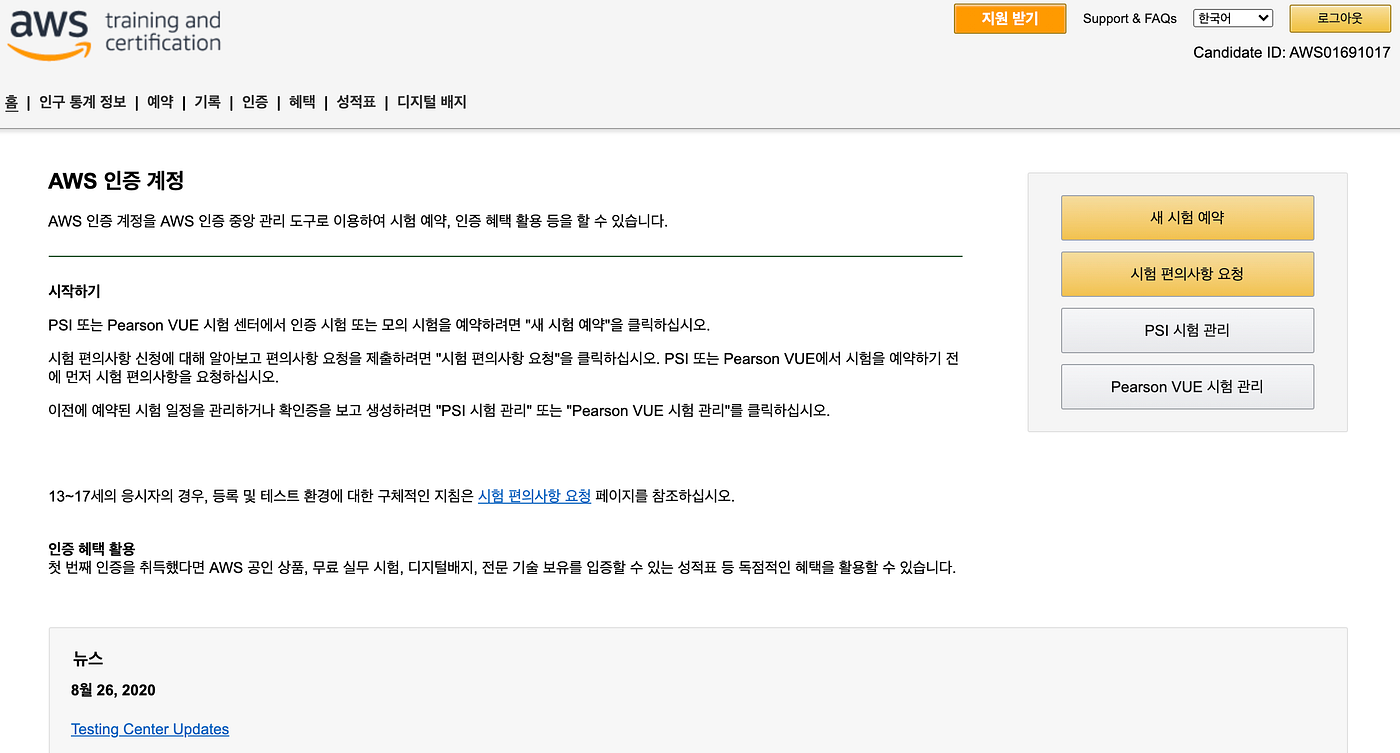Click the Pearson VUE 시험 관리 button
Screen dimensions: 1400x753
coord(1187,387)
